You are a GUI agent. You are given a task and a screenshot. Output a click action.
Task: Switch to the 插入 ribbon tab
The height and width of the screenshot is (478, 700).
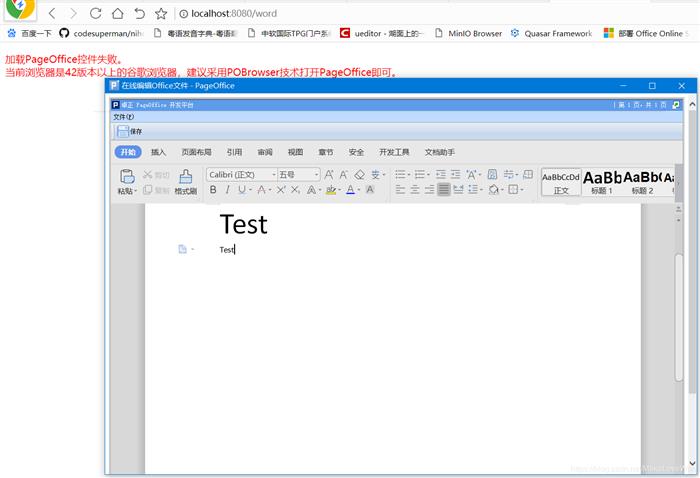point(159,152)
